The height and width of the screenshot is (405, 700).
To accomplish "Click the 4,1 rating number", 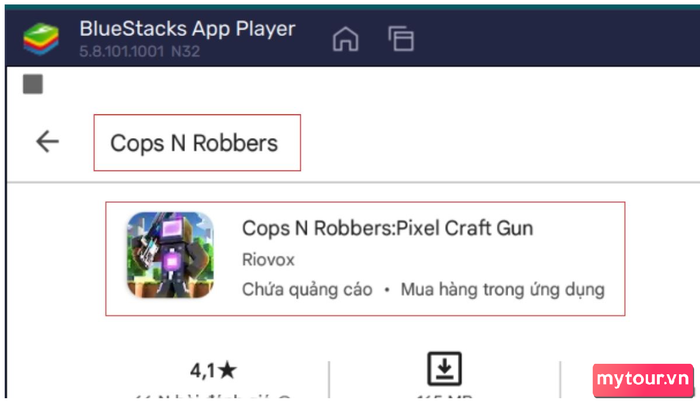I will tap(204, 370).
